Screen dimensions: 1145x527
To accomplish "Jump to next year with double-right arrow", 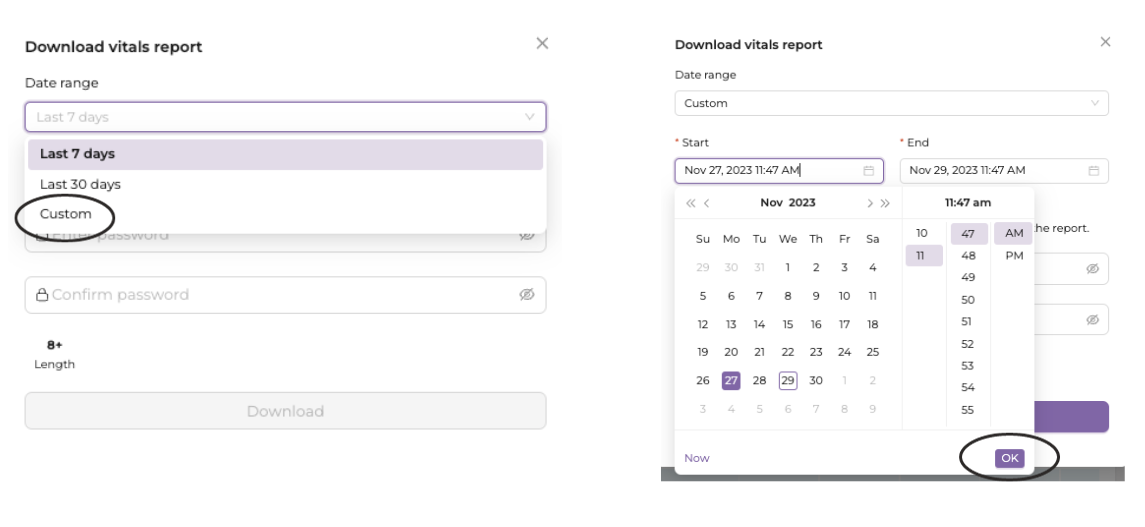I will pos(885,204).
